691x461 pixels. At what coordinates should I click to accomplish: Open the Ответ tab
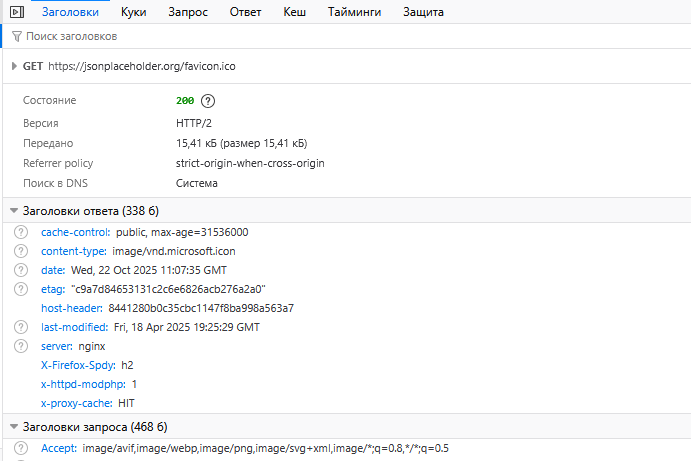tap(246, 12)
